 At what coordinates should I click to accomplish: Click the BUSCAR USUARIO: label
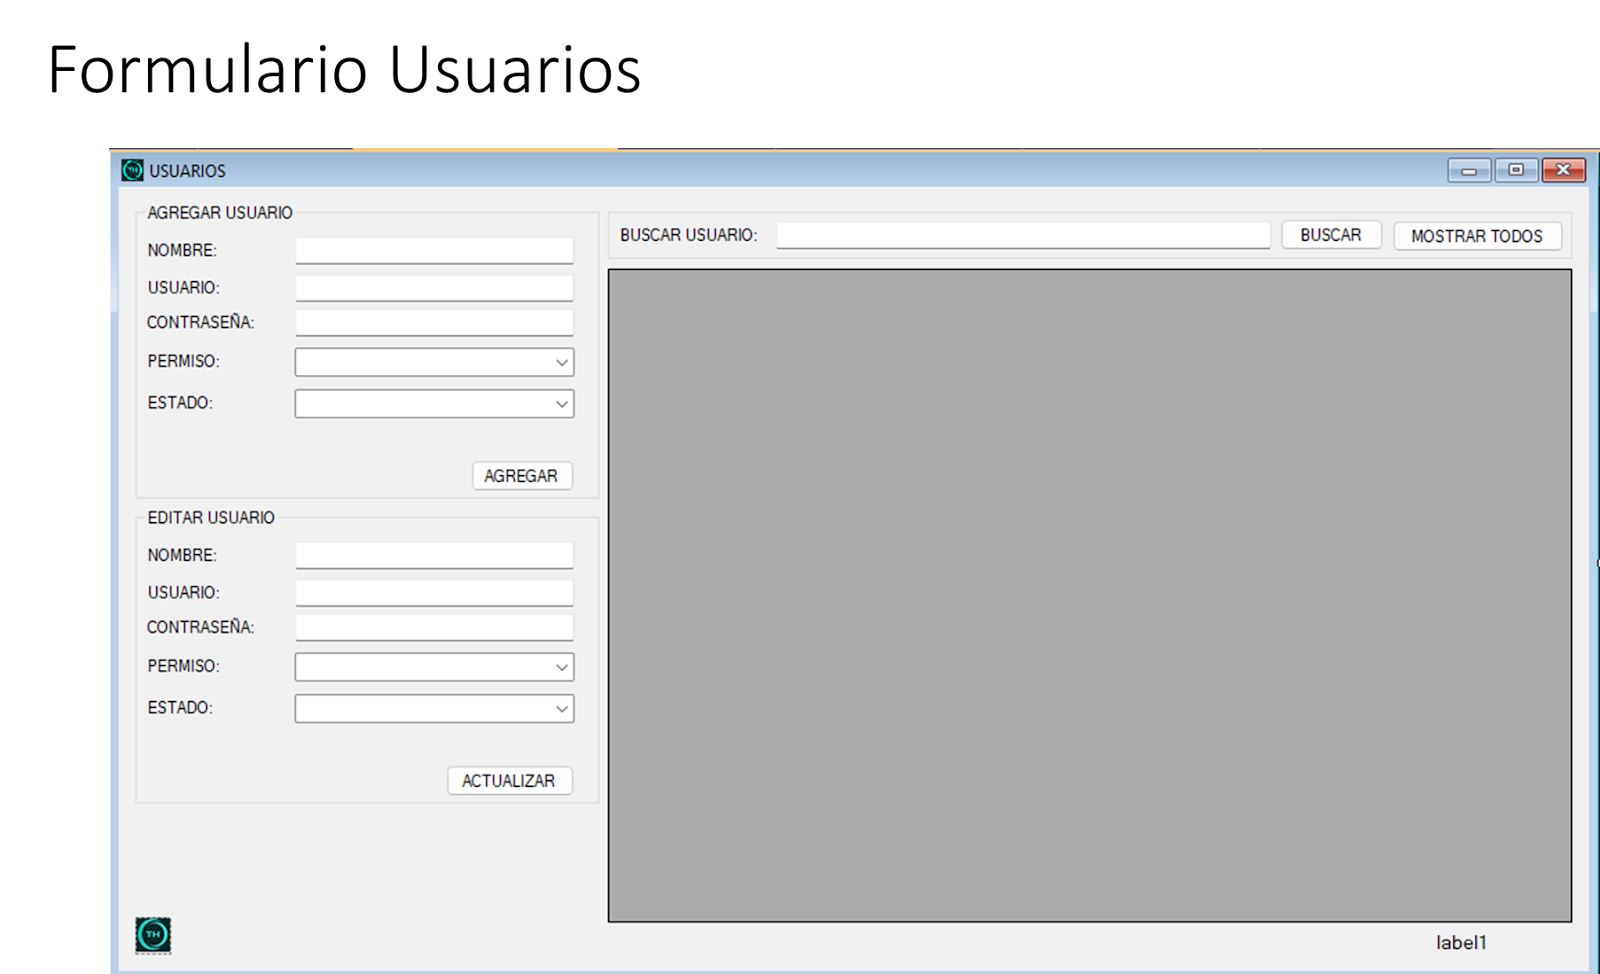689,235
